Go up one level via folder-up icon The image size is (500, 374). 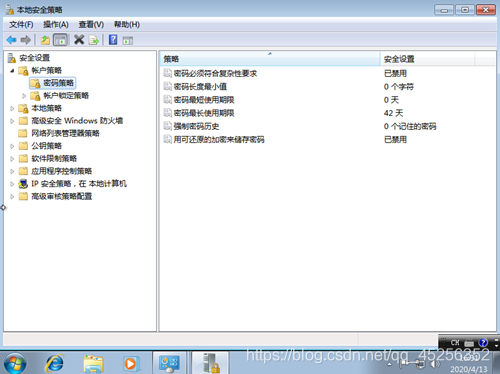point(45,40)
